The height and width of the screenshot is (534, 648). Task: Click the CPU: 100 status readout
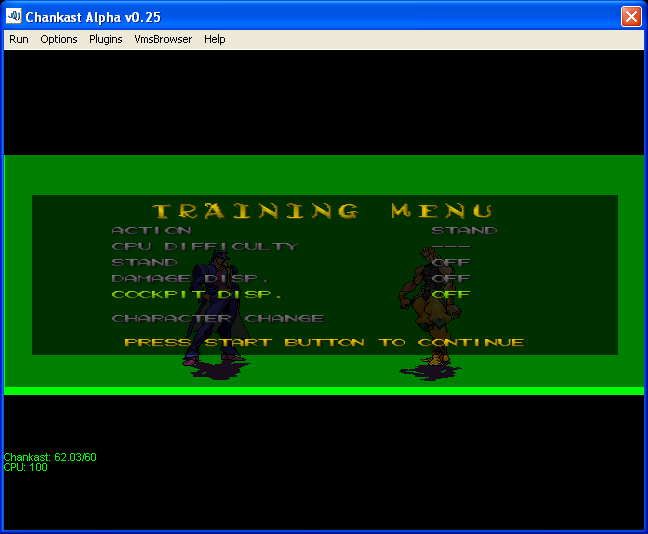(26, 467)
